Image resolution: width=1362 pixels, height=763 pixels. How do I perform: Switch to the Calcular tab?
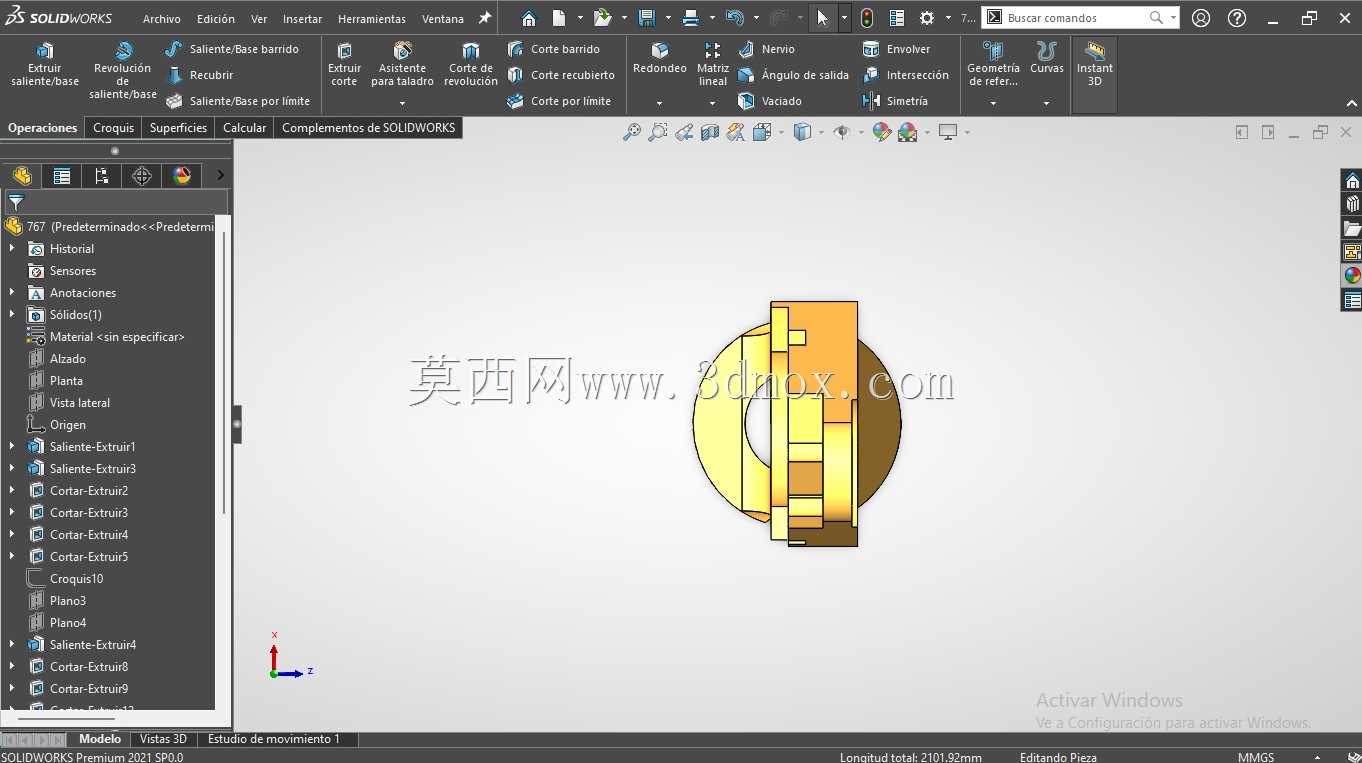(x=244, y=128)
